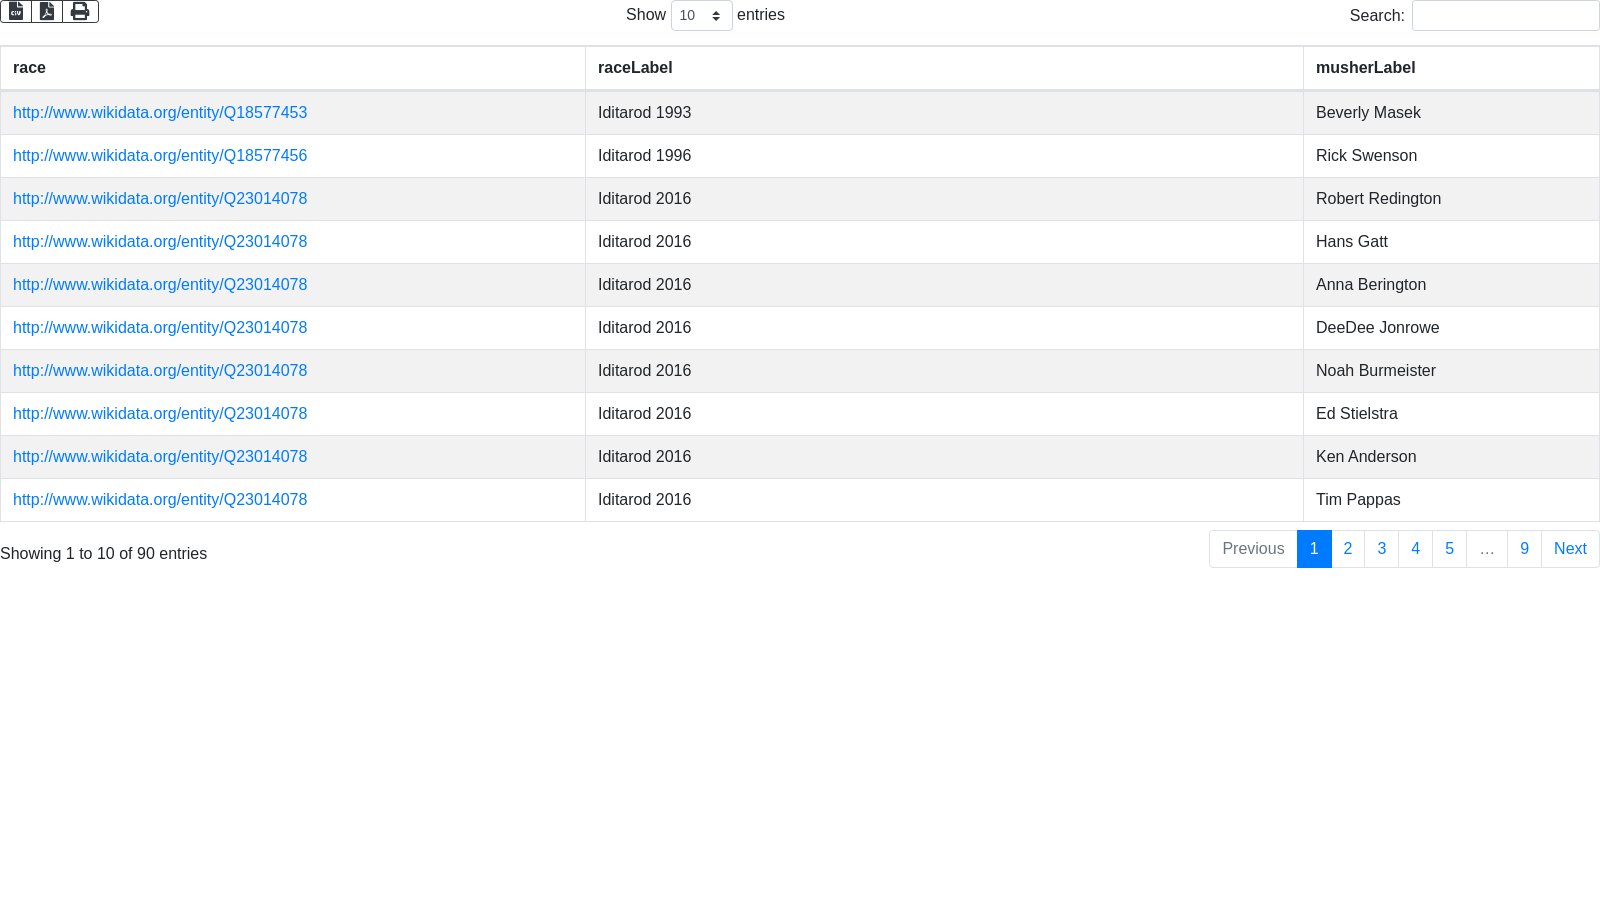Click Iditarod 2016 in Tim Pappas row
This screenshot has width=1600, height=900.
click(x=645, y=500)
